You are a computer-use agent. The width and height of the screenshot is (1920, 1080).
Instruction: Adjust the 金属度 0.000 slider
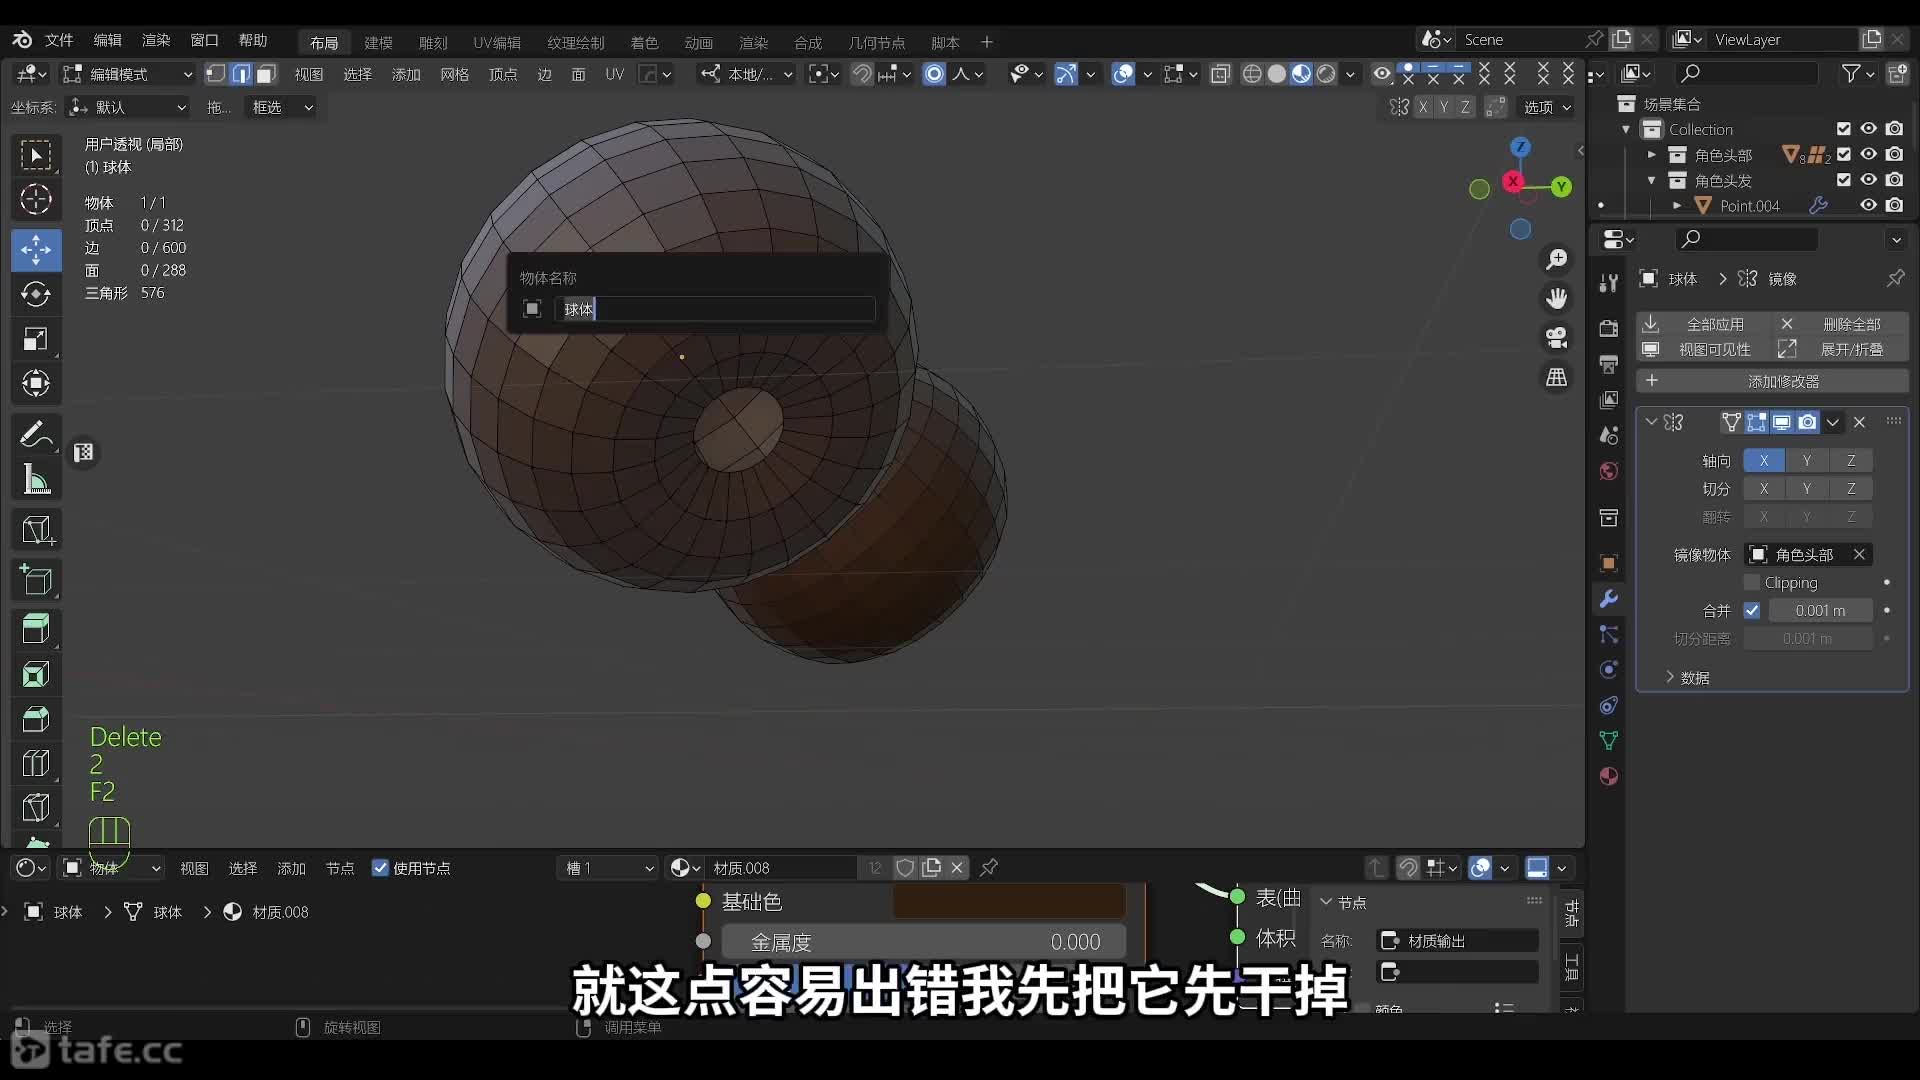tap(924, 942)
